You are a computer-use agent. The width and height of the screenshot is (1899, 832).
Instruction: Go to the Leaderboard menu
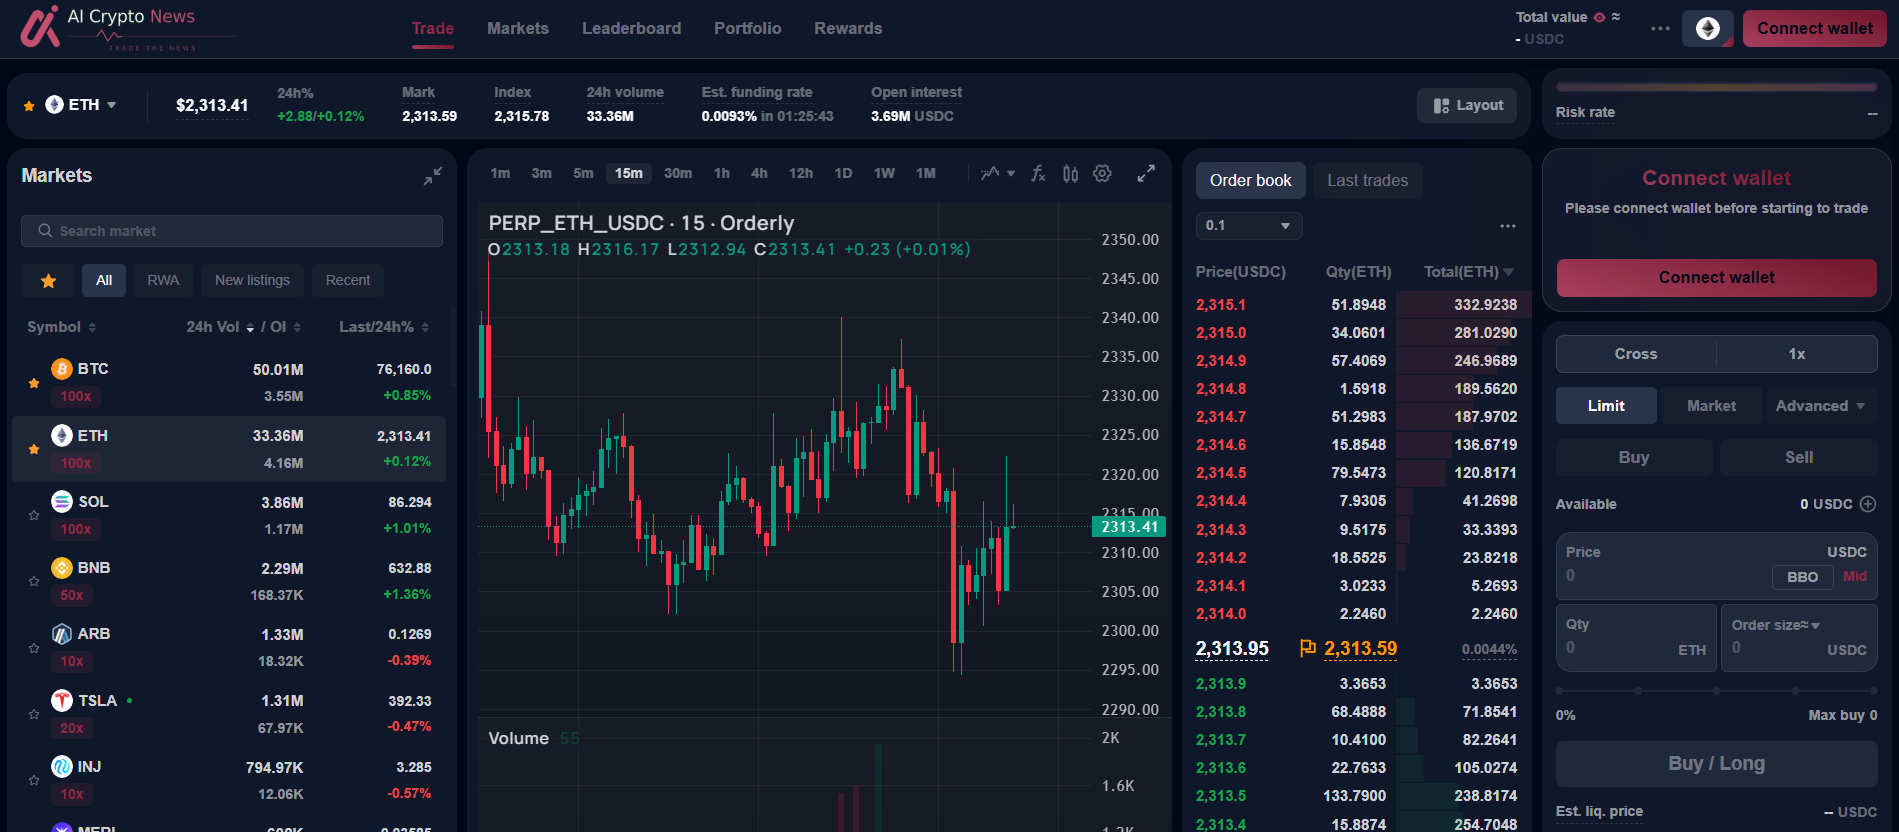click(x=631, y=29)
